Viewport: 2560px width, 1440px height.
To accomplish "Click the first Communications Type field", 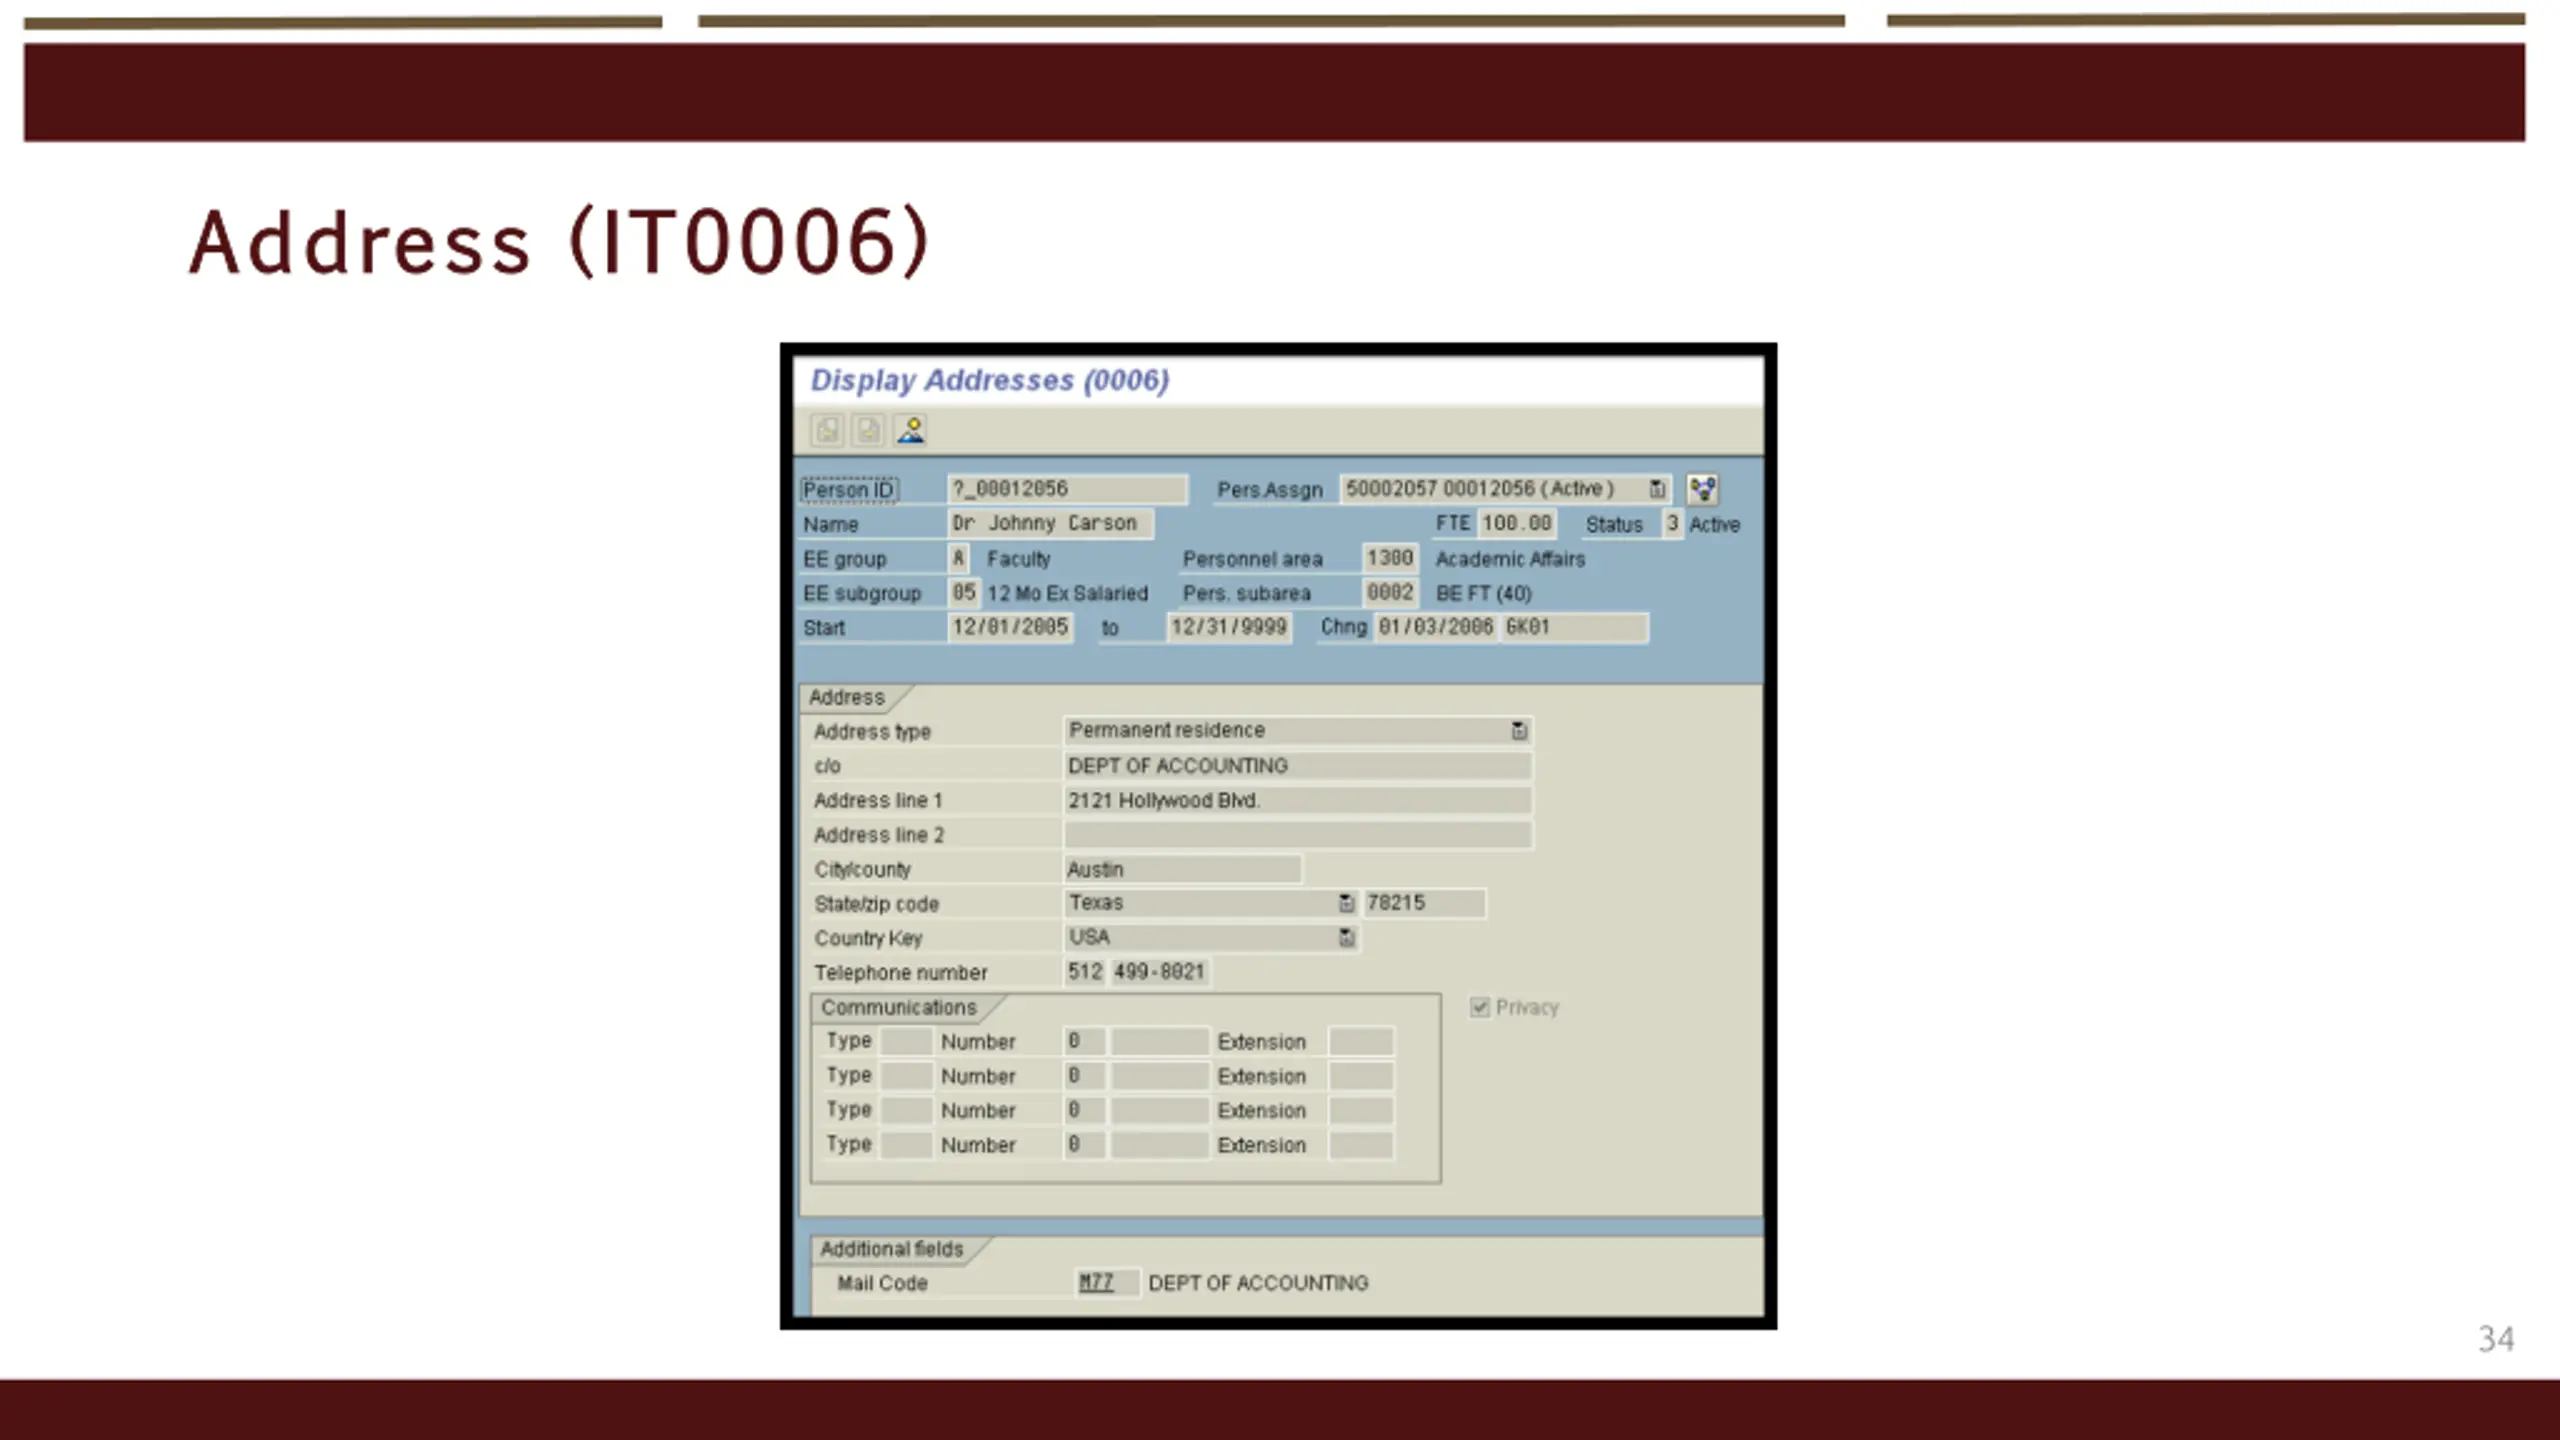I will point(906,1041).
